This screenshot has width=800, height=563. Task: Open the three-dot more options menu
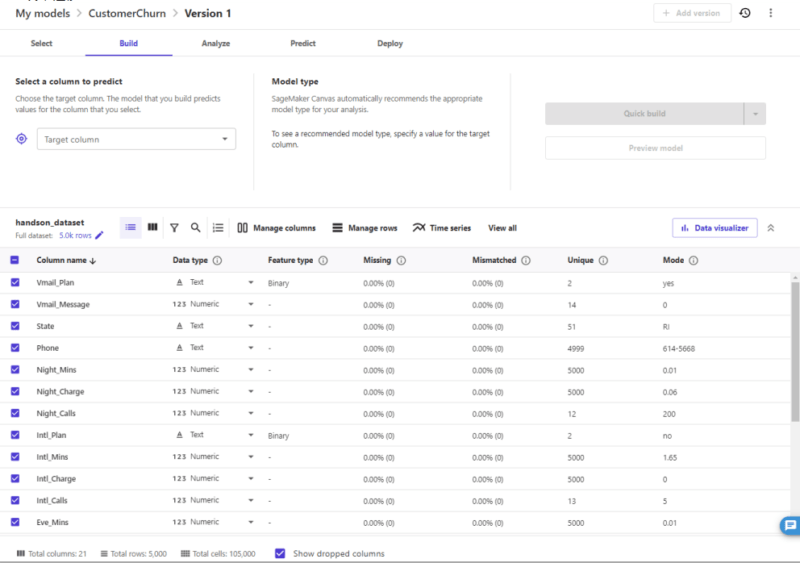770,13
